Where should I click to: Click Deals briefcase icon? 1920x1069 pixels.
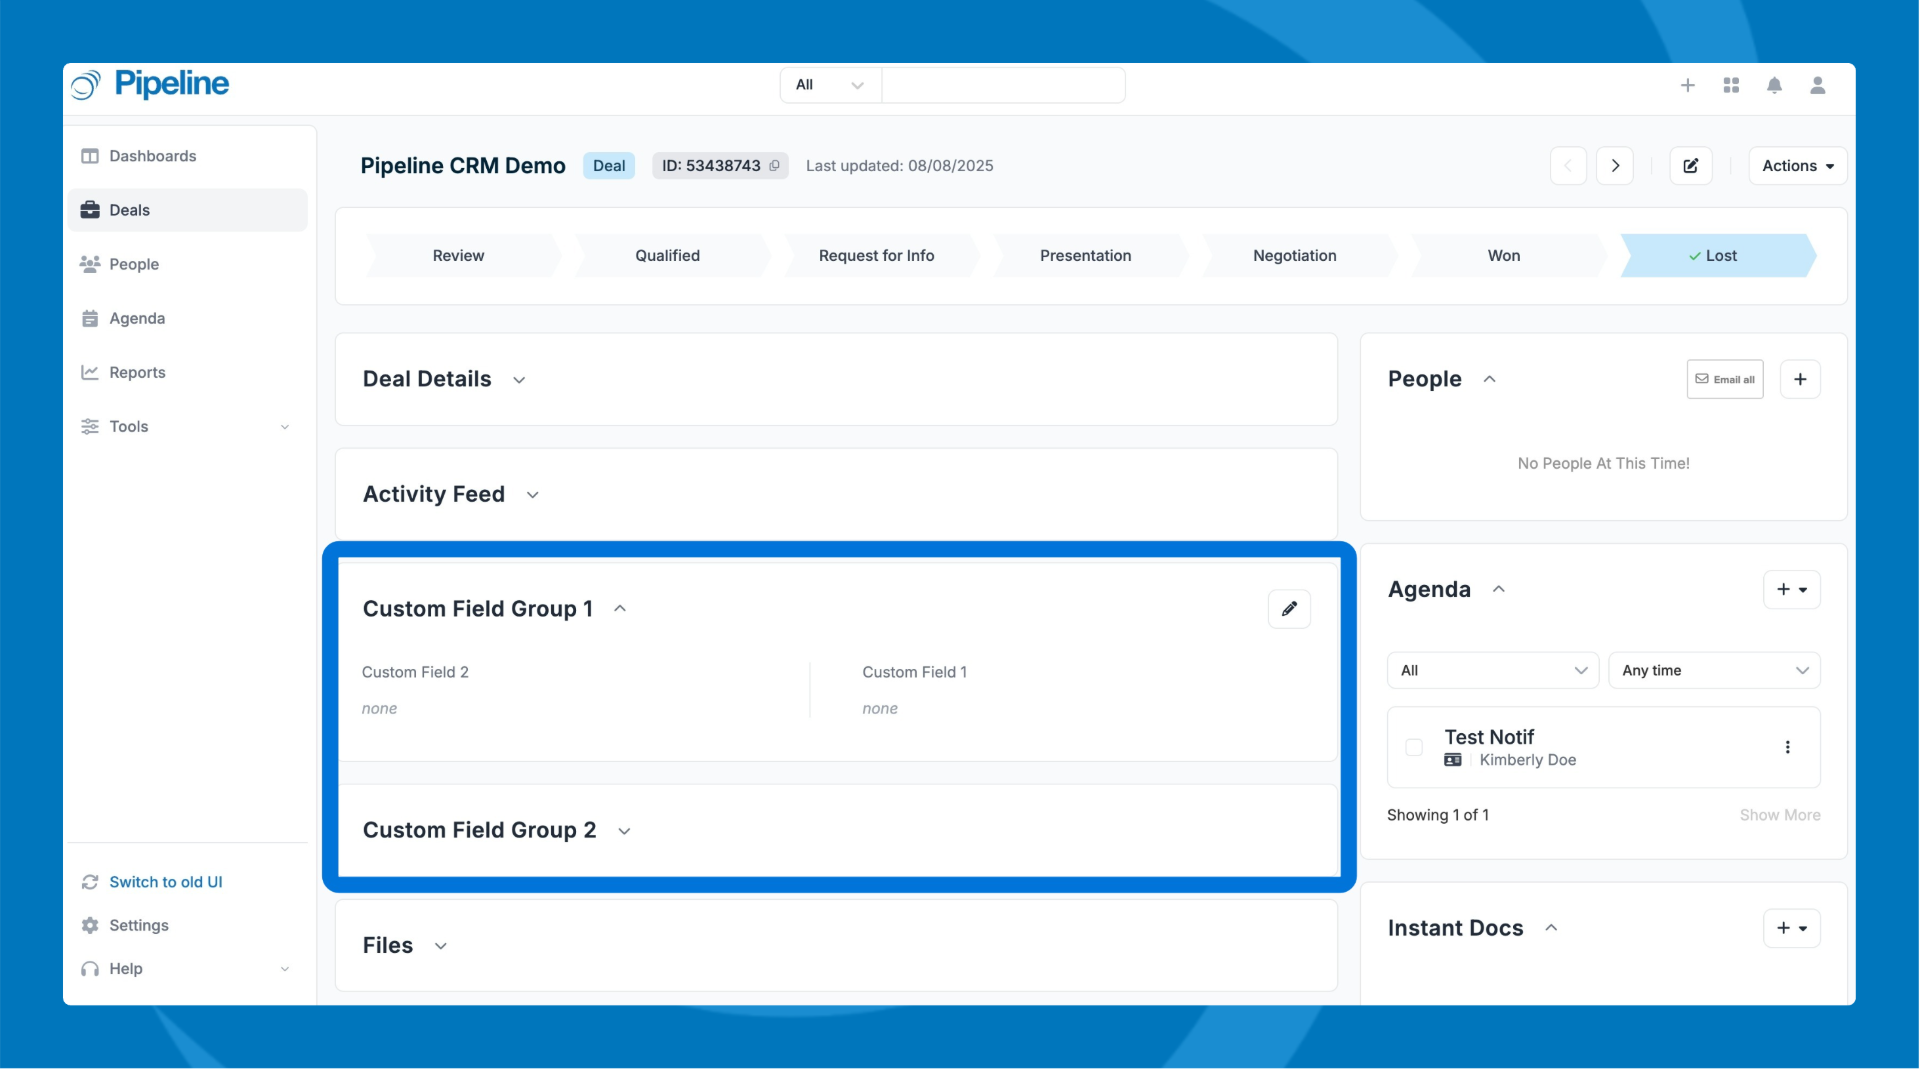(90, 210)
